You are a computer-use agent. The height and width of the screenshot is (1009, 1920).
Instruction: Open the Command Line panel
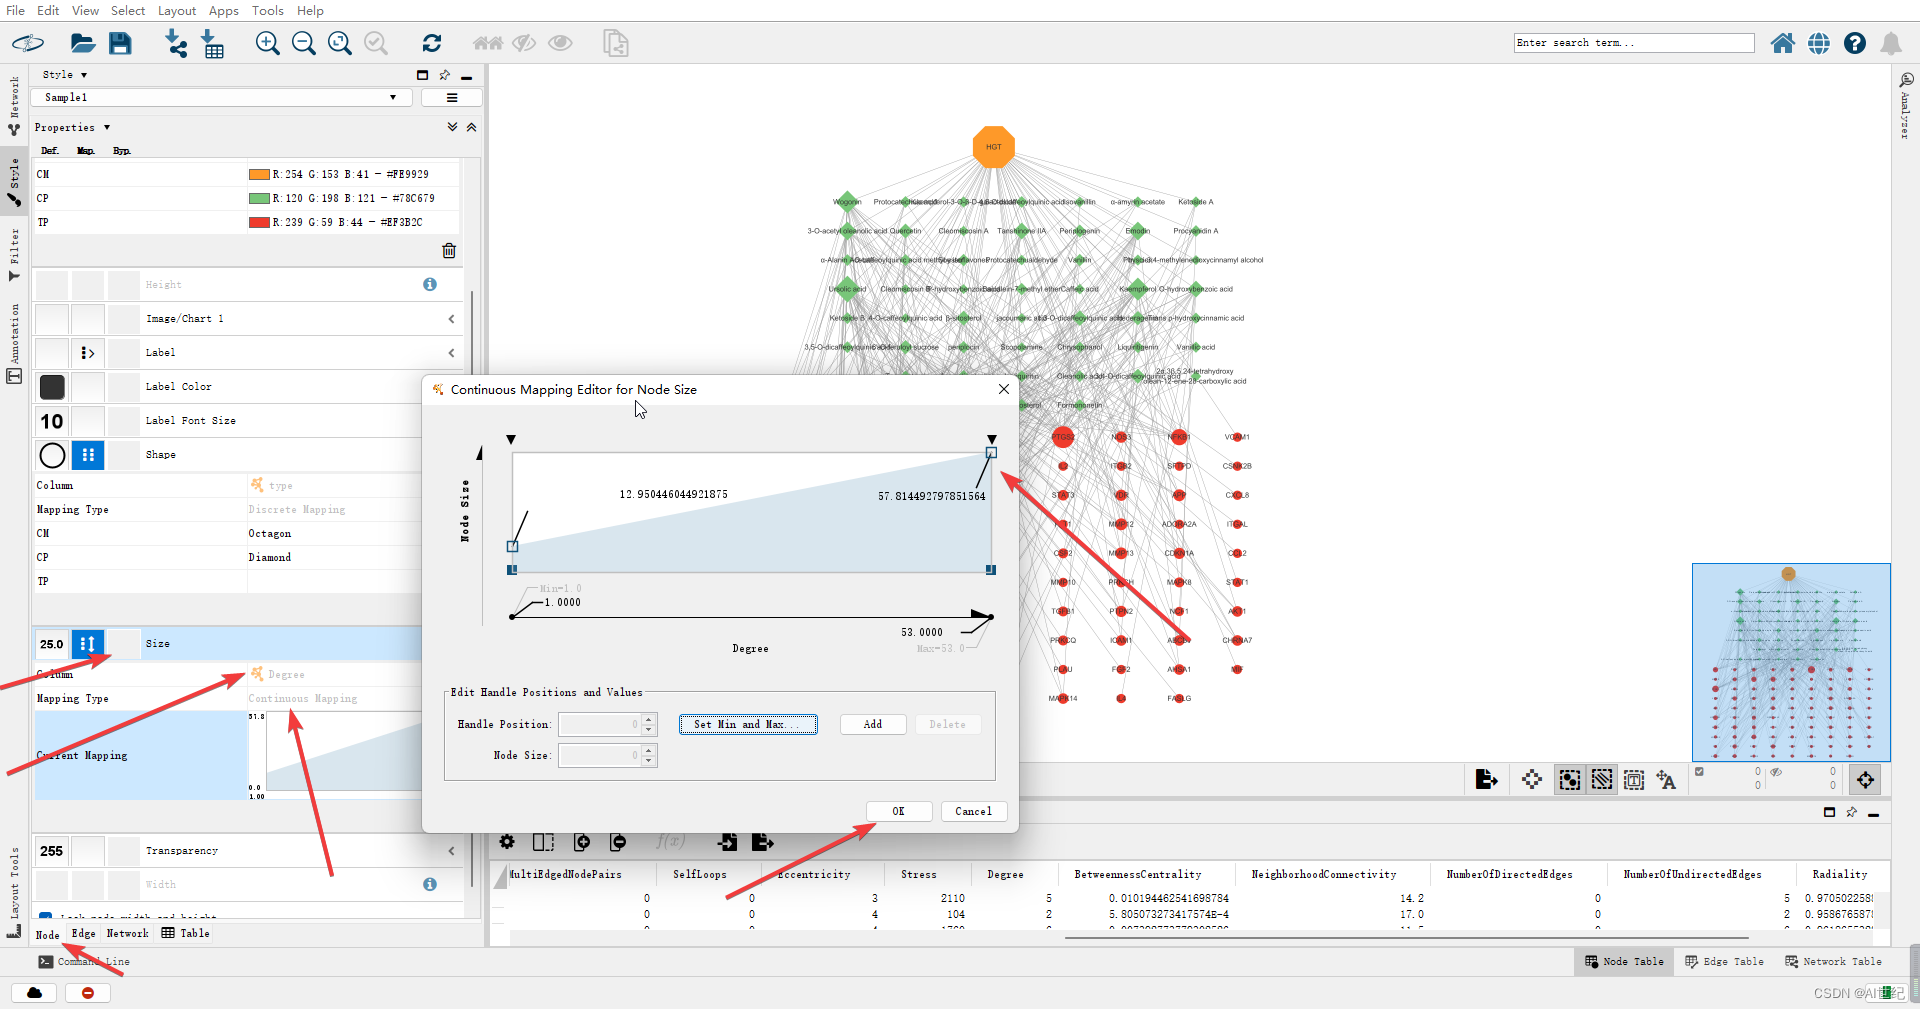click(84, 961)
